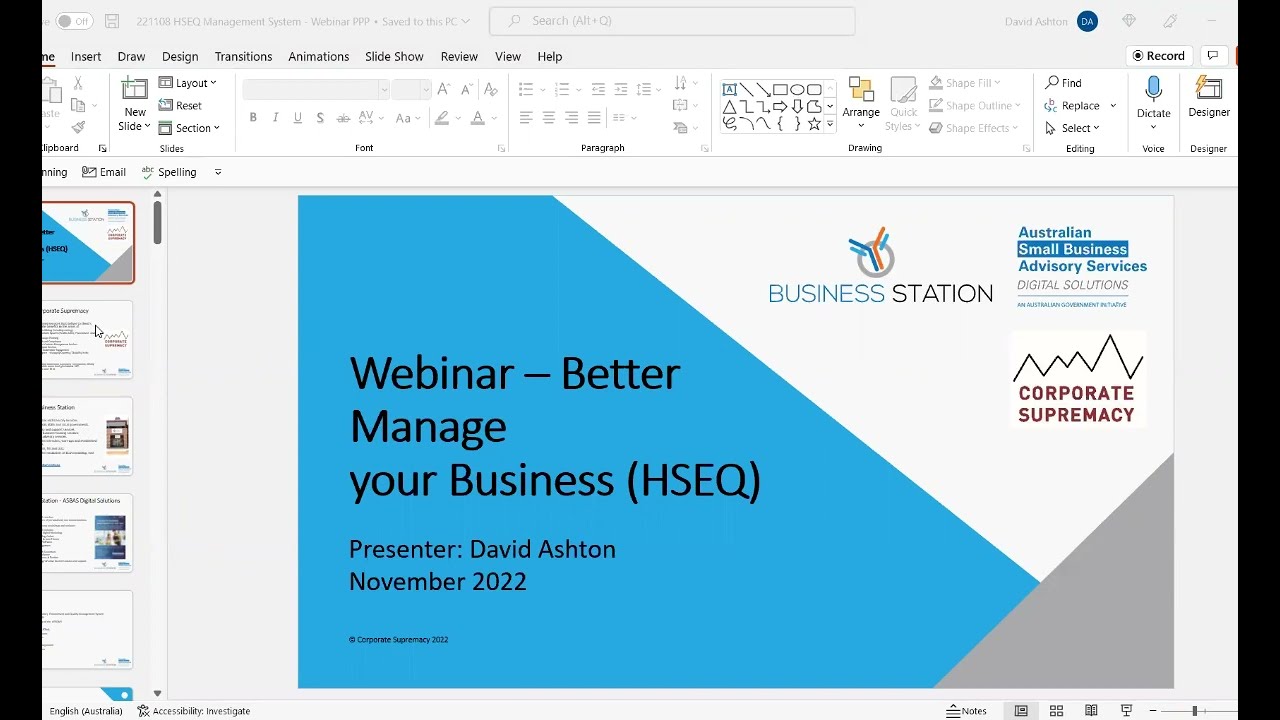Center align text
1280x720 pixels.
pos(548,118)
